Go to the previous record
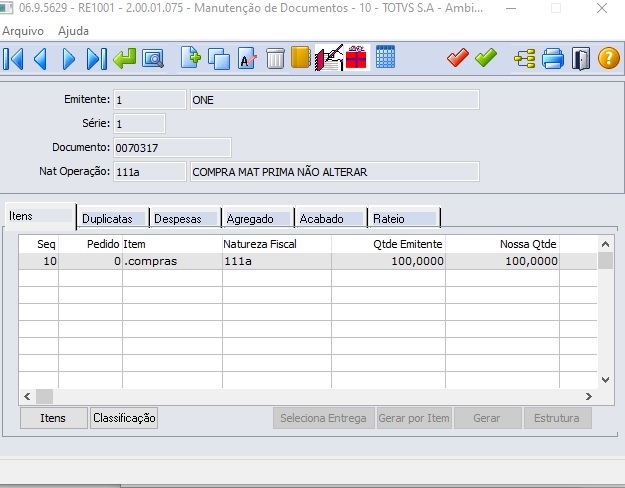625x488 pixels. click(41, 59)
